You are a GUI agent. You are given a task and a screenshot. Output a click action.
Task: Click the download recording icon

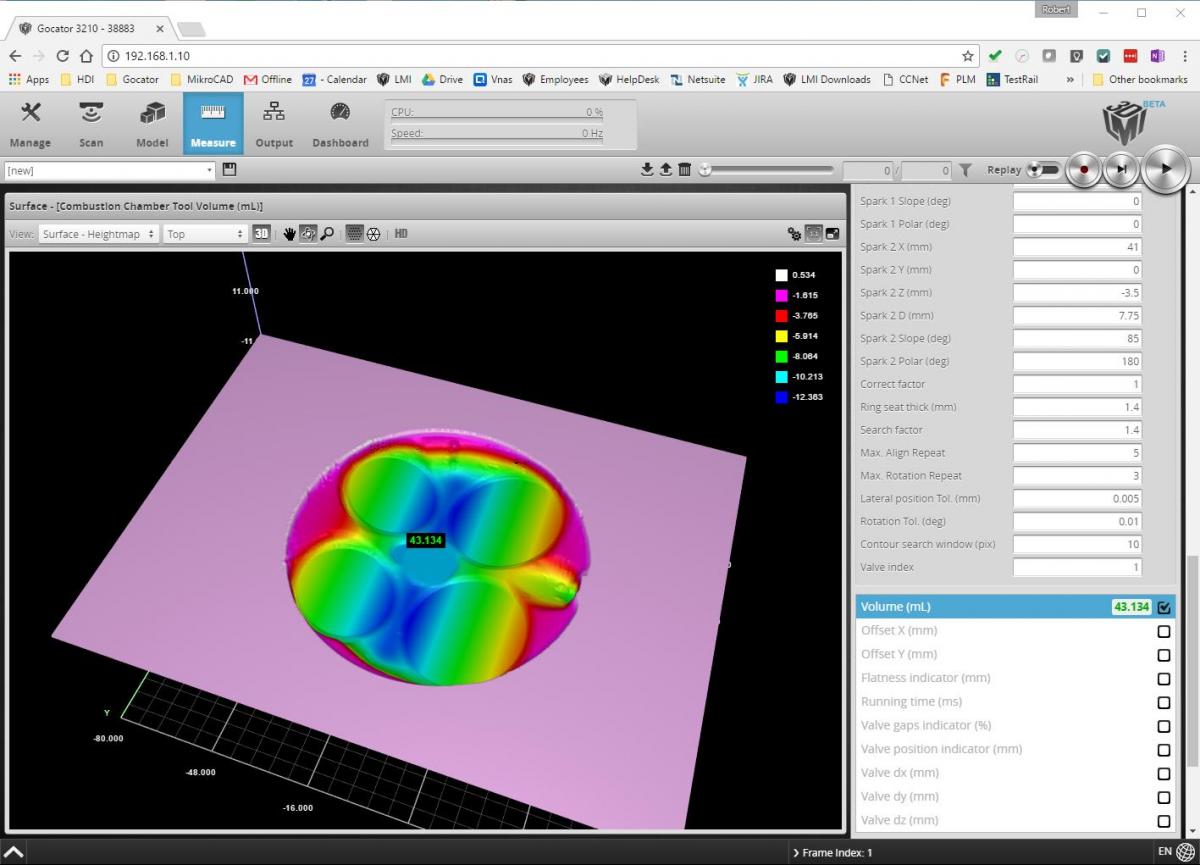[x=647, y=170]
